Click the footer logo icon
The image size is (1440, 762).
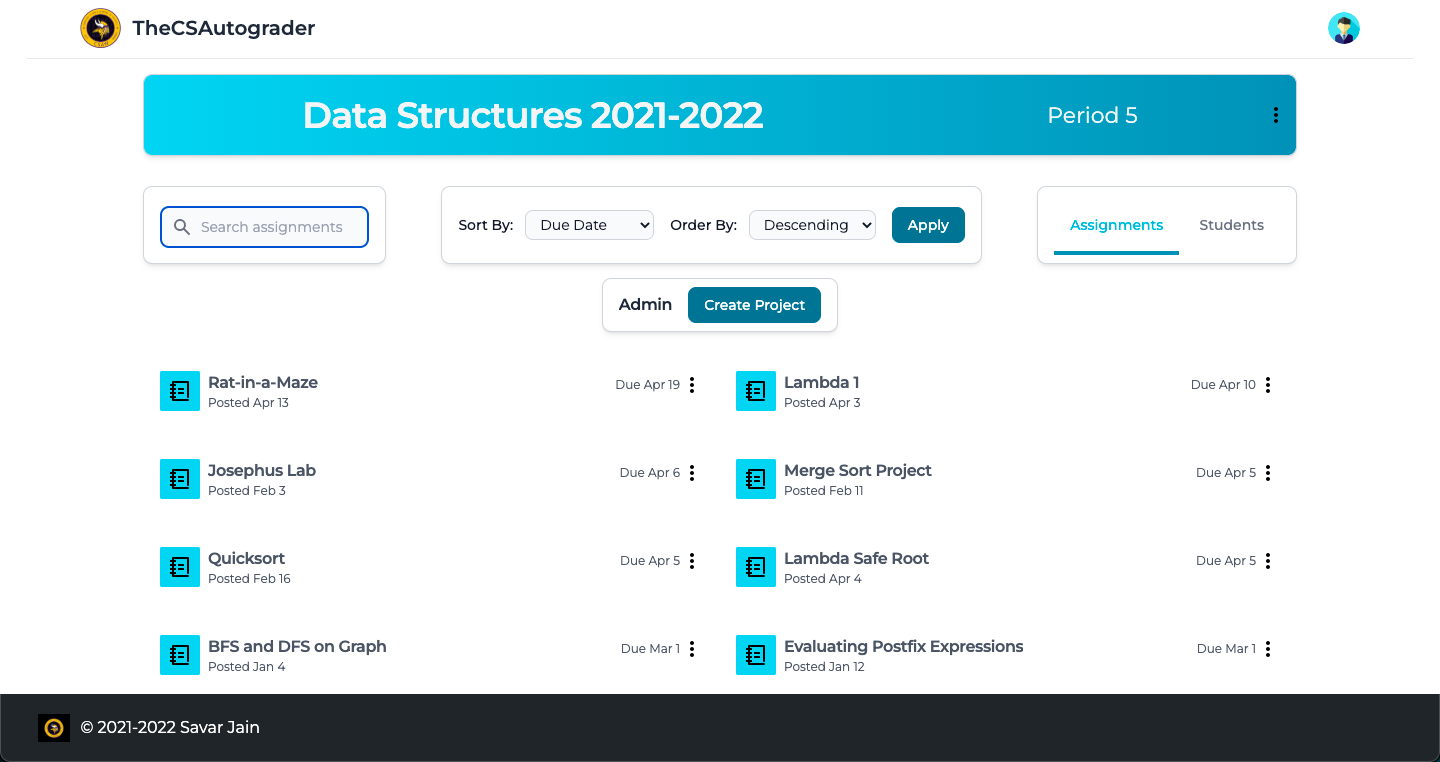point(54,728)
